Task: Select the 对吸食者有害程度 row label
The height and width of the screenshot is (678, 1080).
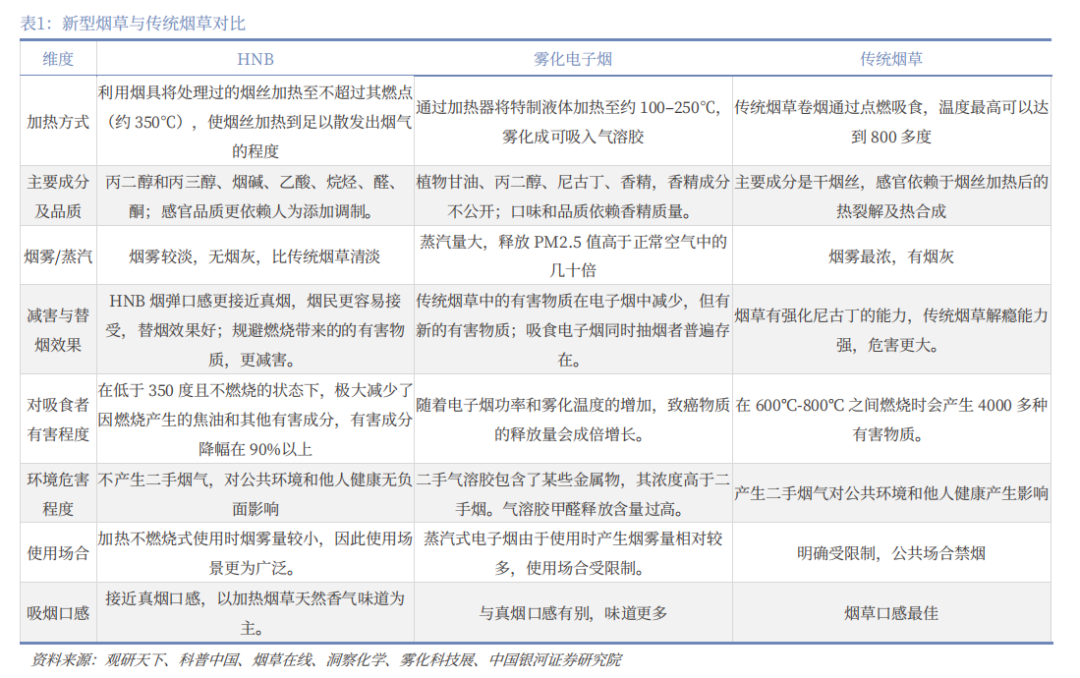Action: coord(58,420)
